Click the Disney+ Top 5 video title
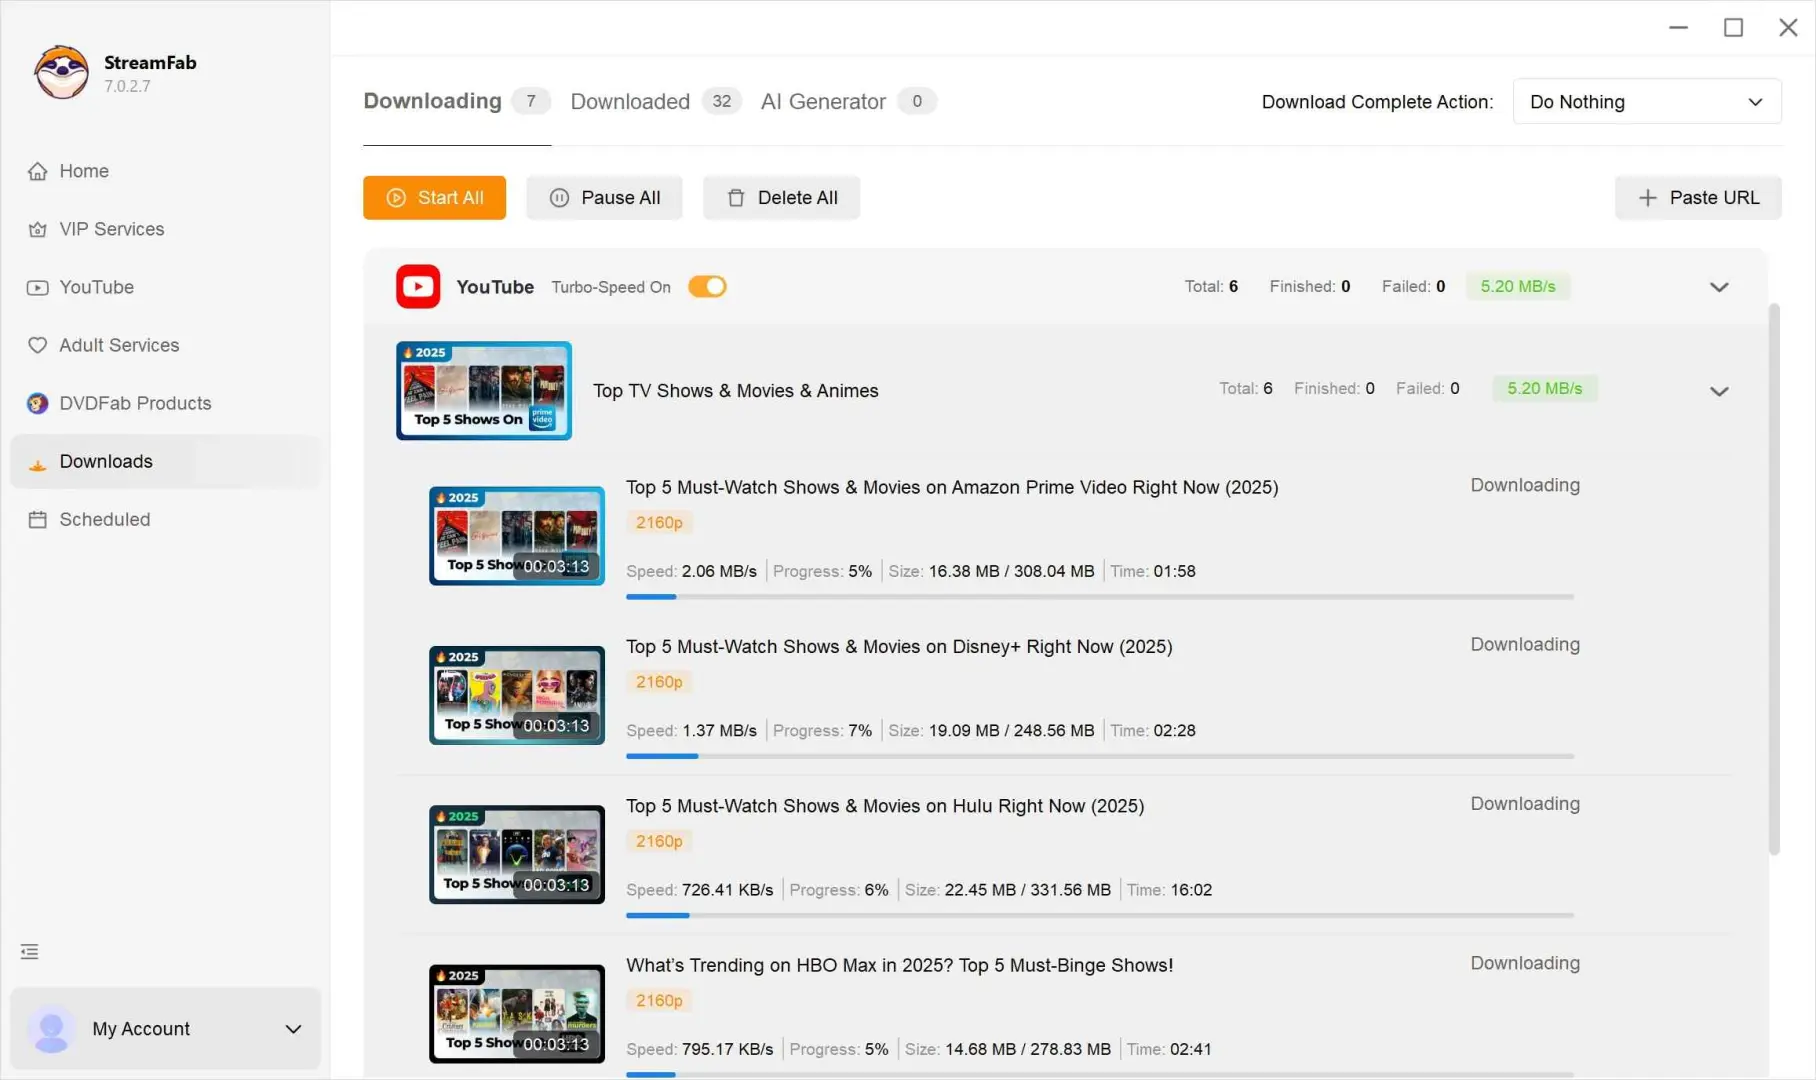This screenshot has width=1816, height=1080. [899, 647]
